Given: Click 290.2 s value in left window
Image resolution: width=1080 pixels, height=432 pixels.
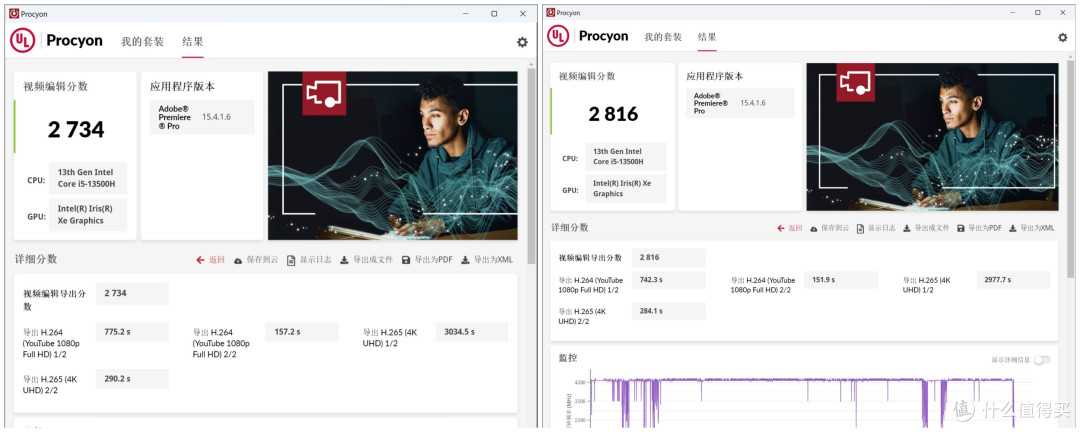Looking at the screenshot, I should pyautogui.click(x=132, y=378).
